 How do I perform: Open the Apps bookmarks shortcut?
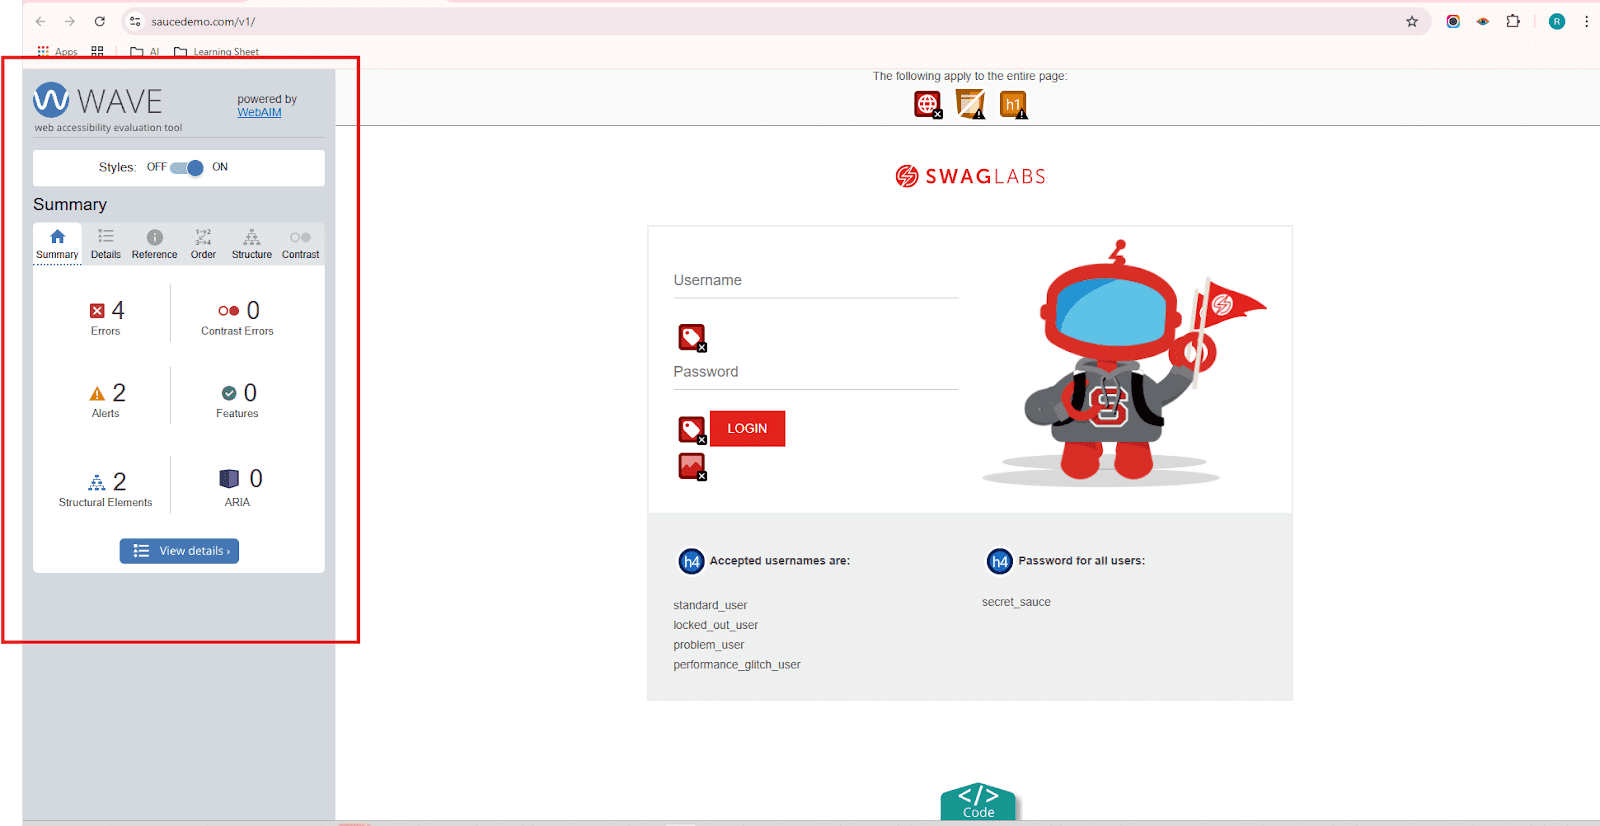(x=57, y=51)
